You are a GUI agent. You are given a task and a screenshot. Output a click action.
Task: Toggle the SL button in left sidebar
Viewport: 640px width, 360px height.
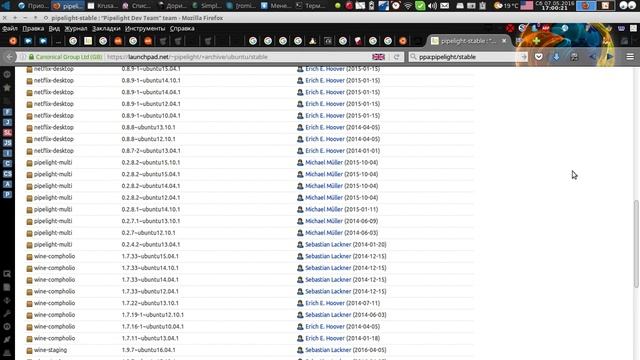7,133
